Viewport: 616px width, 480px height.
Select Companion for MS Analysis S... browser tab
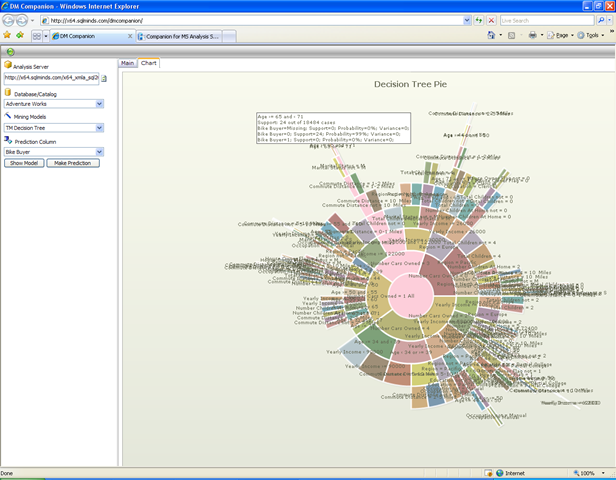(x=179, y=37)
